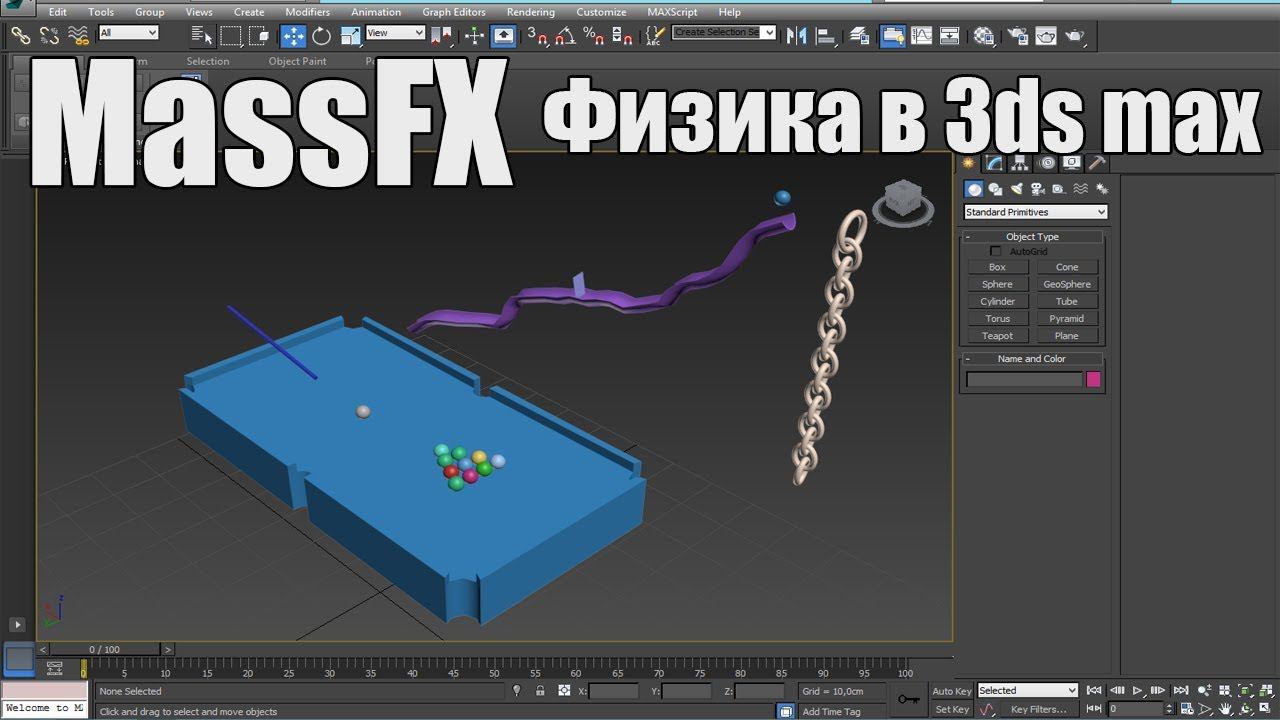The image size is (1280, 720).
Task: Open the Rendered Frame Window icon
Action: [1046, 36]
